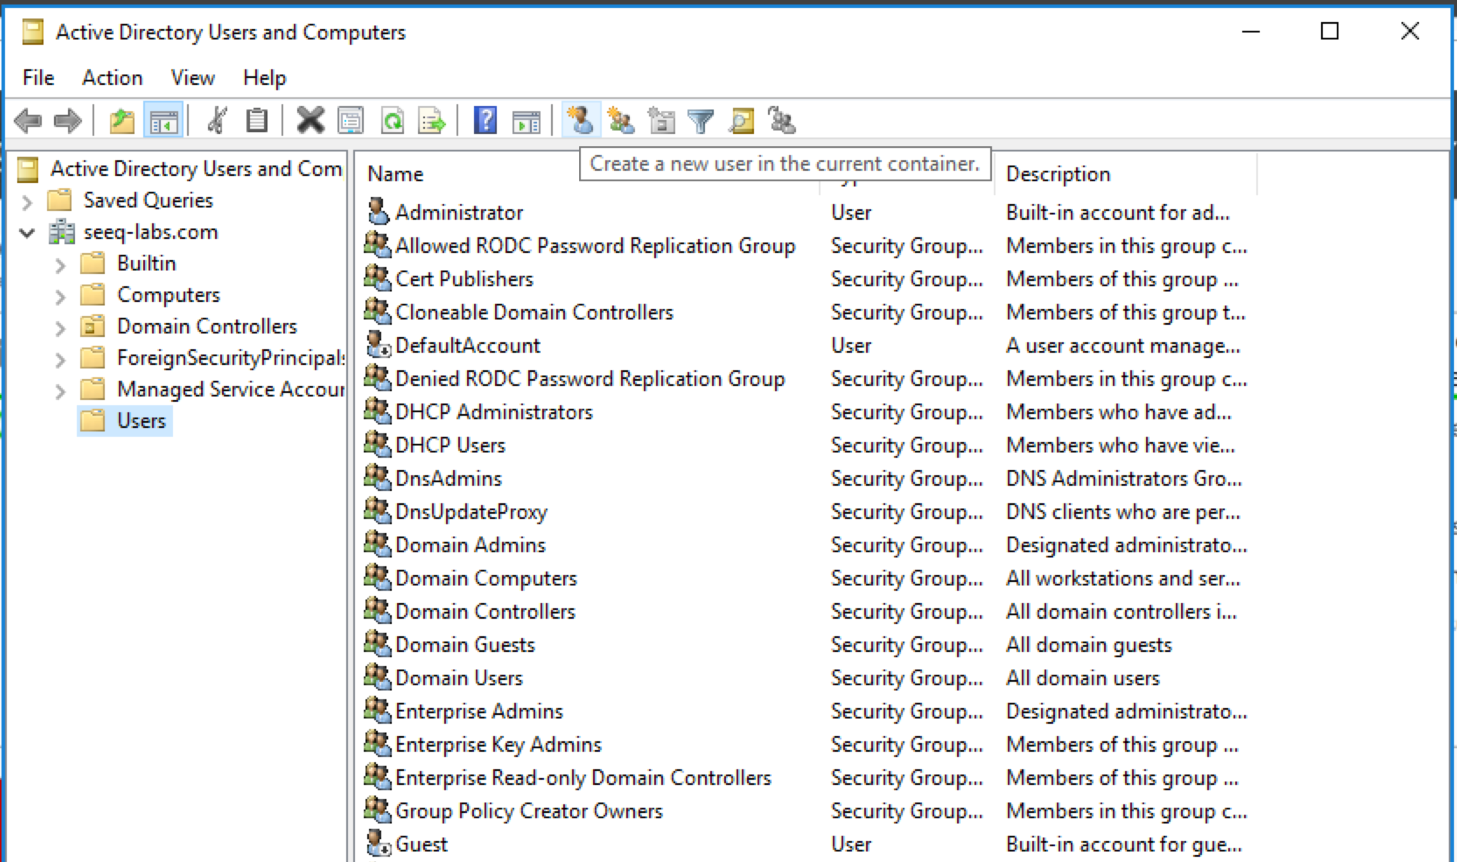Open the filter options icon
Screen dimensions: 1457x862
pyautogui.click(x=699, y=120)
